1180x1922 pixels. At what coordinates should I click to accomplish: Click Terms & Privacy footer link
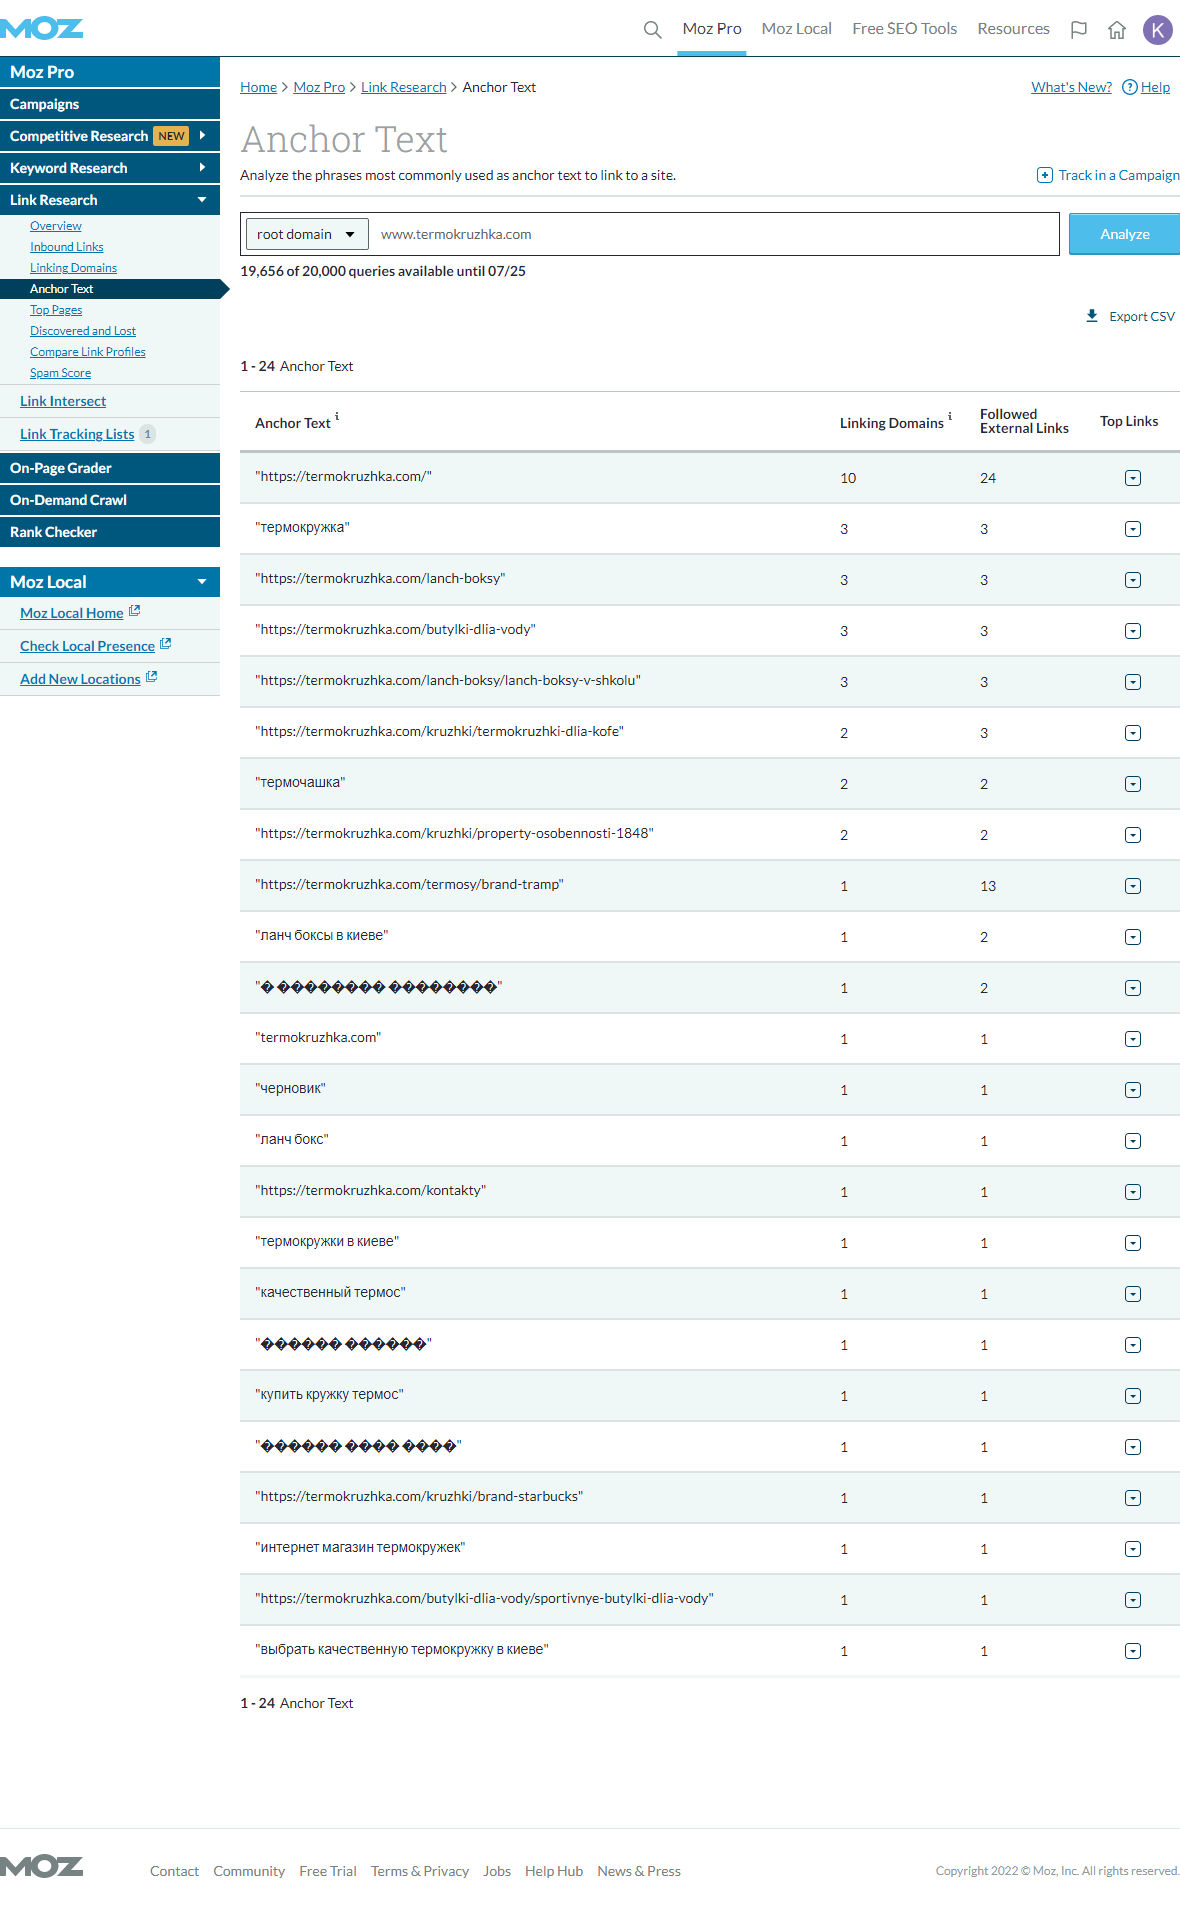tap(420, 1871)
